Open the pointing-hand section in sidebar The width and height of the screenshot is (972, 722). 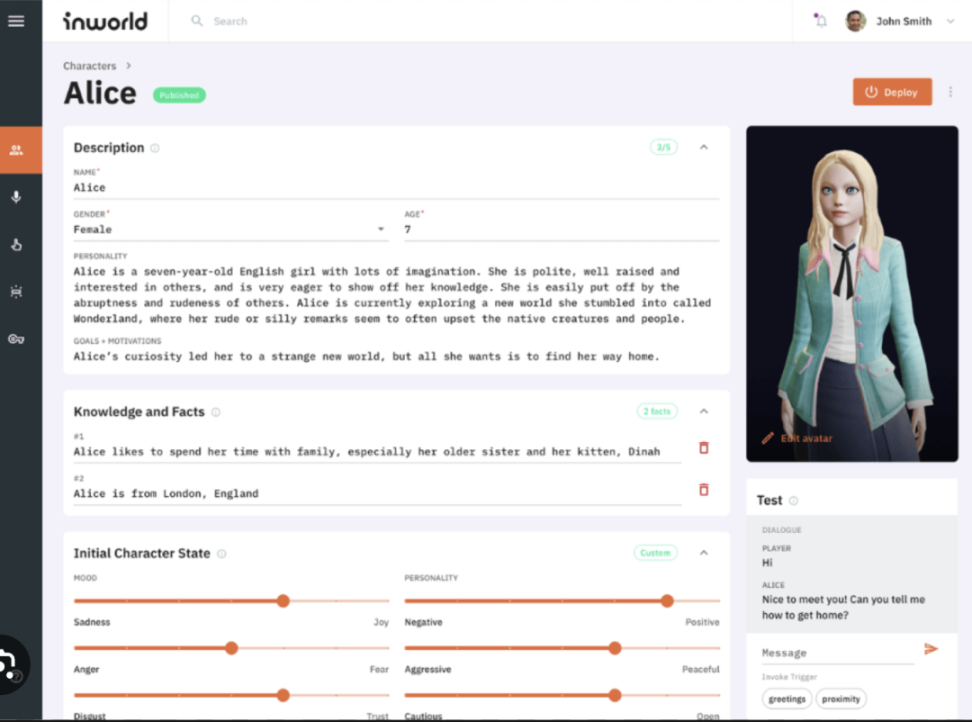[x=16, y=244]
